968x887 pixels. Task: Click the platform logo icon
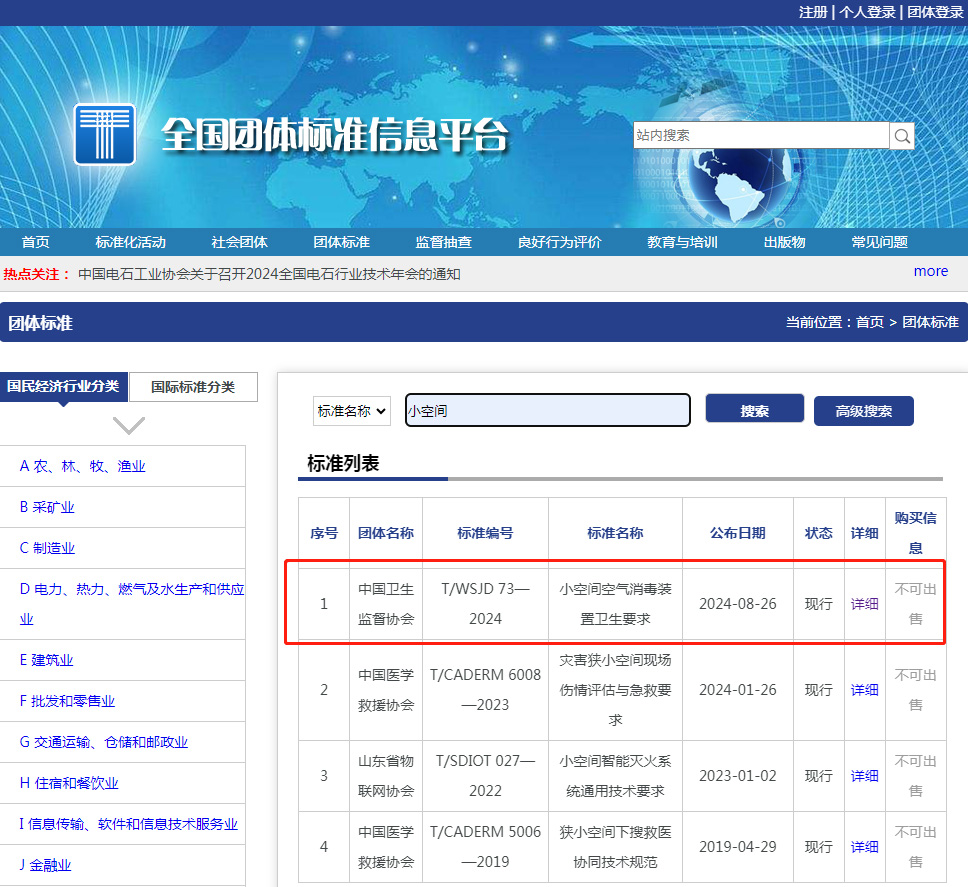tap(104, 134)
